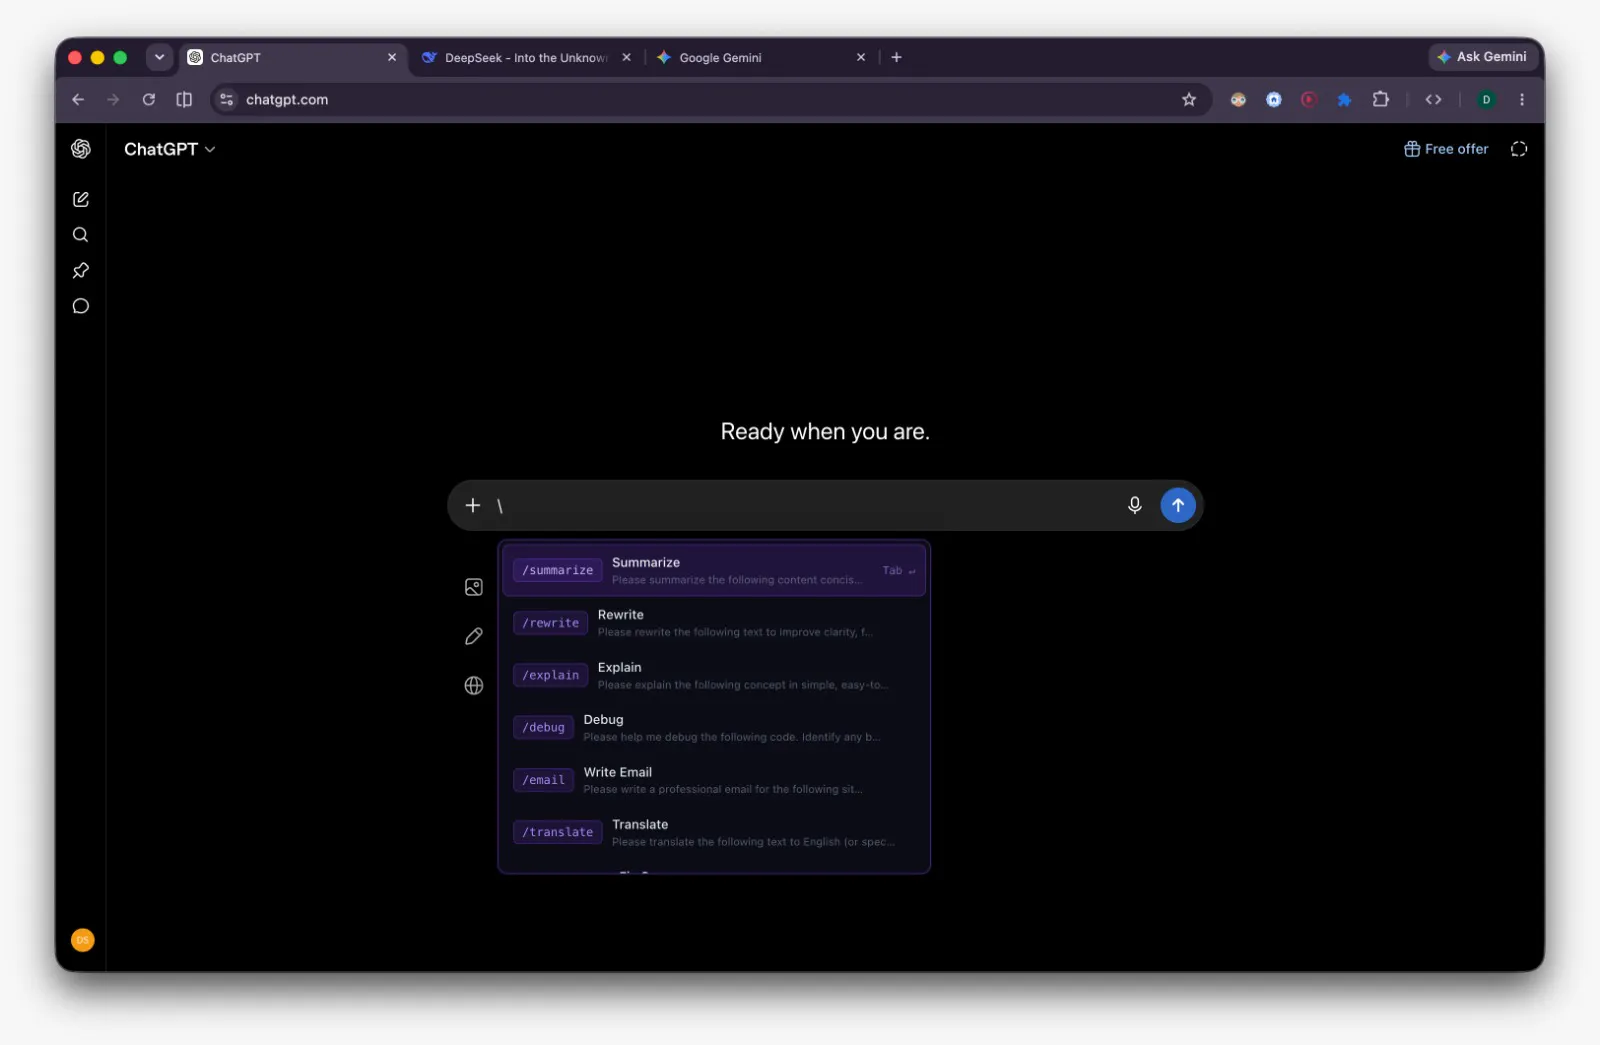Open the tab search dropdown arrow
The image size is (1600, 1045).
159,57
